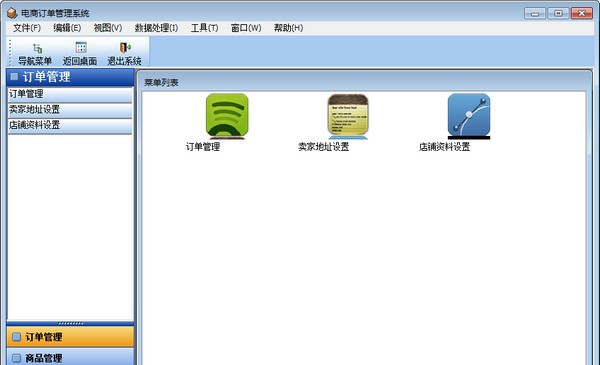Click the square icon on orange 订单管理 bar
The height and width of the screenshot is (365, 600).
[16, 337]
